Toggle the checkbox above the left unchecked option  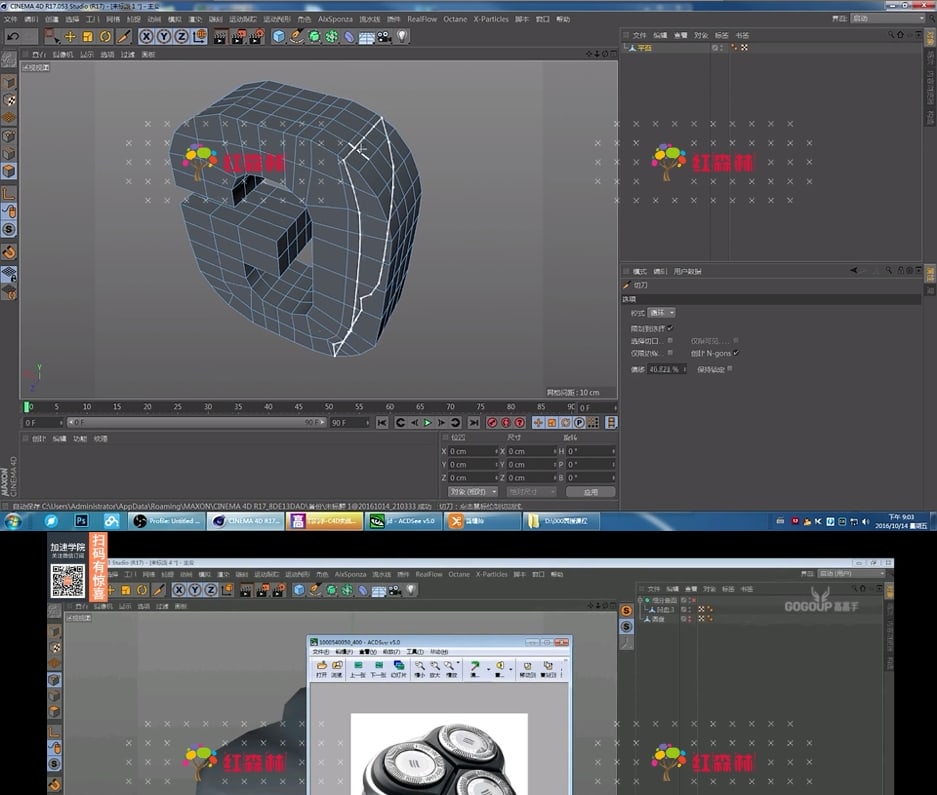pos(670,341)
